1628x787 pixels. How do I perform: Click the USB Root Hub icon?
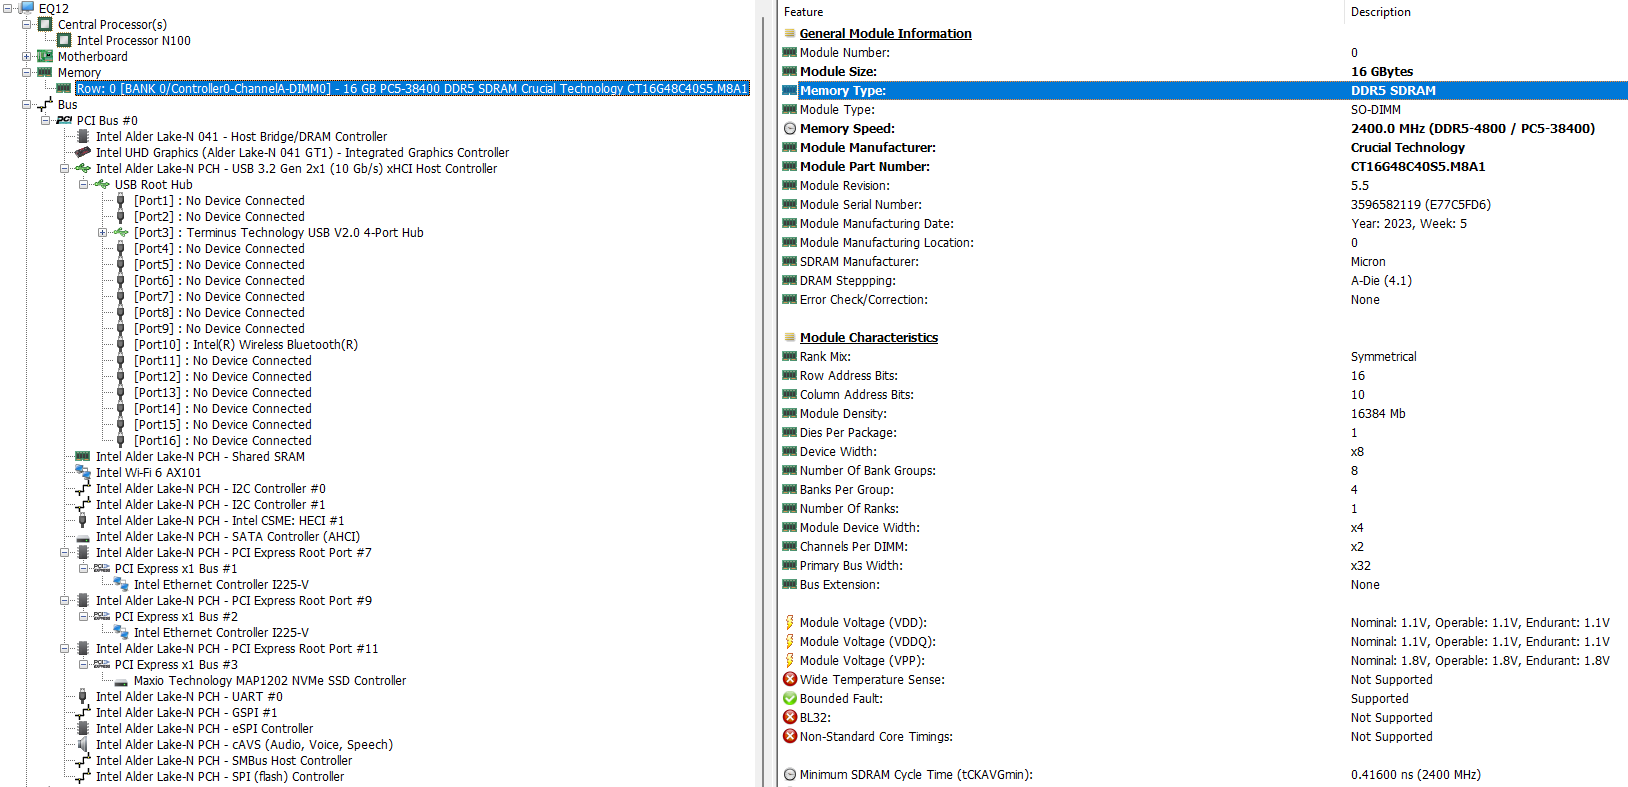tap(102, 184)
